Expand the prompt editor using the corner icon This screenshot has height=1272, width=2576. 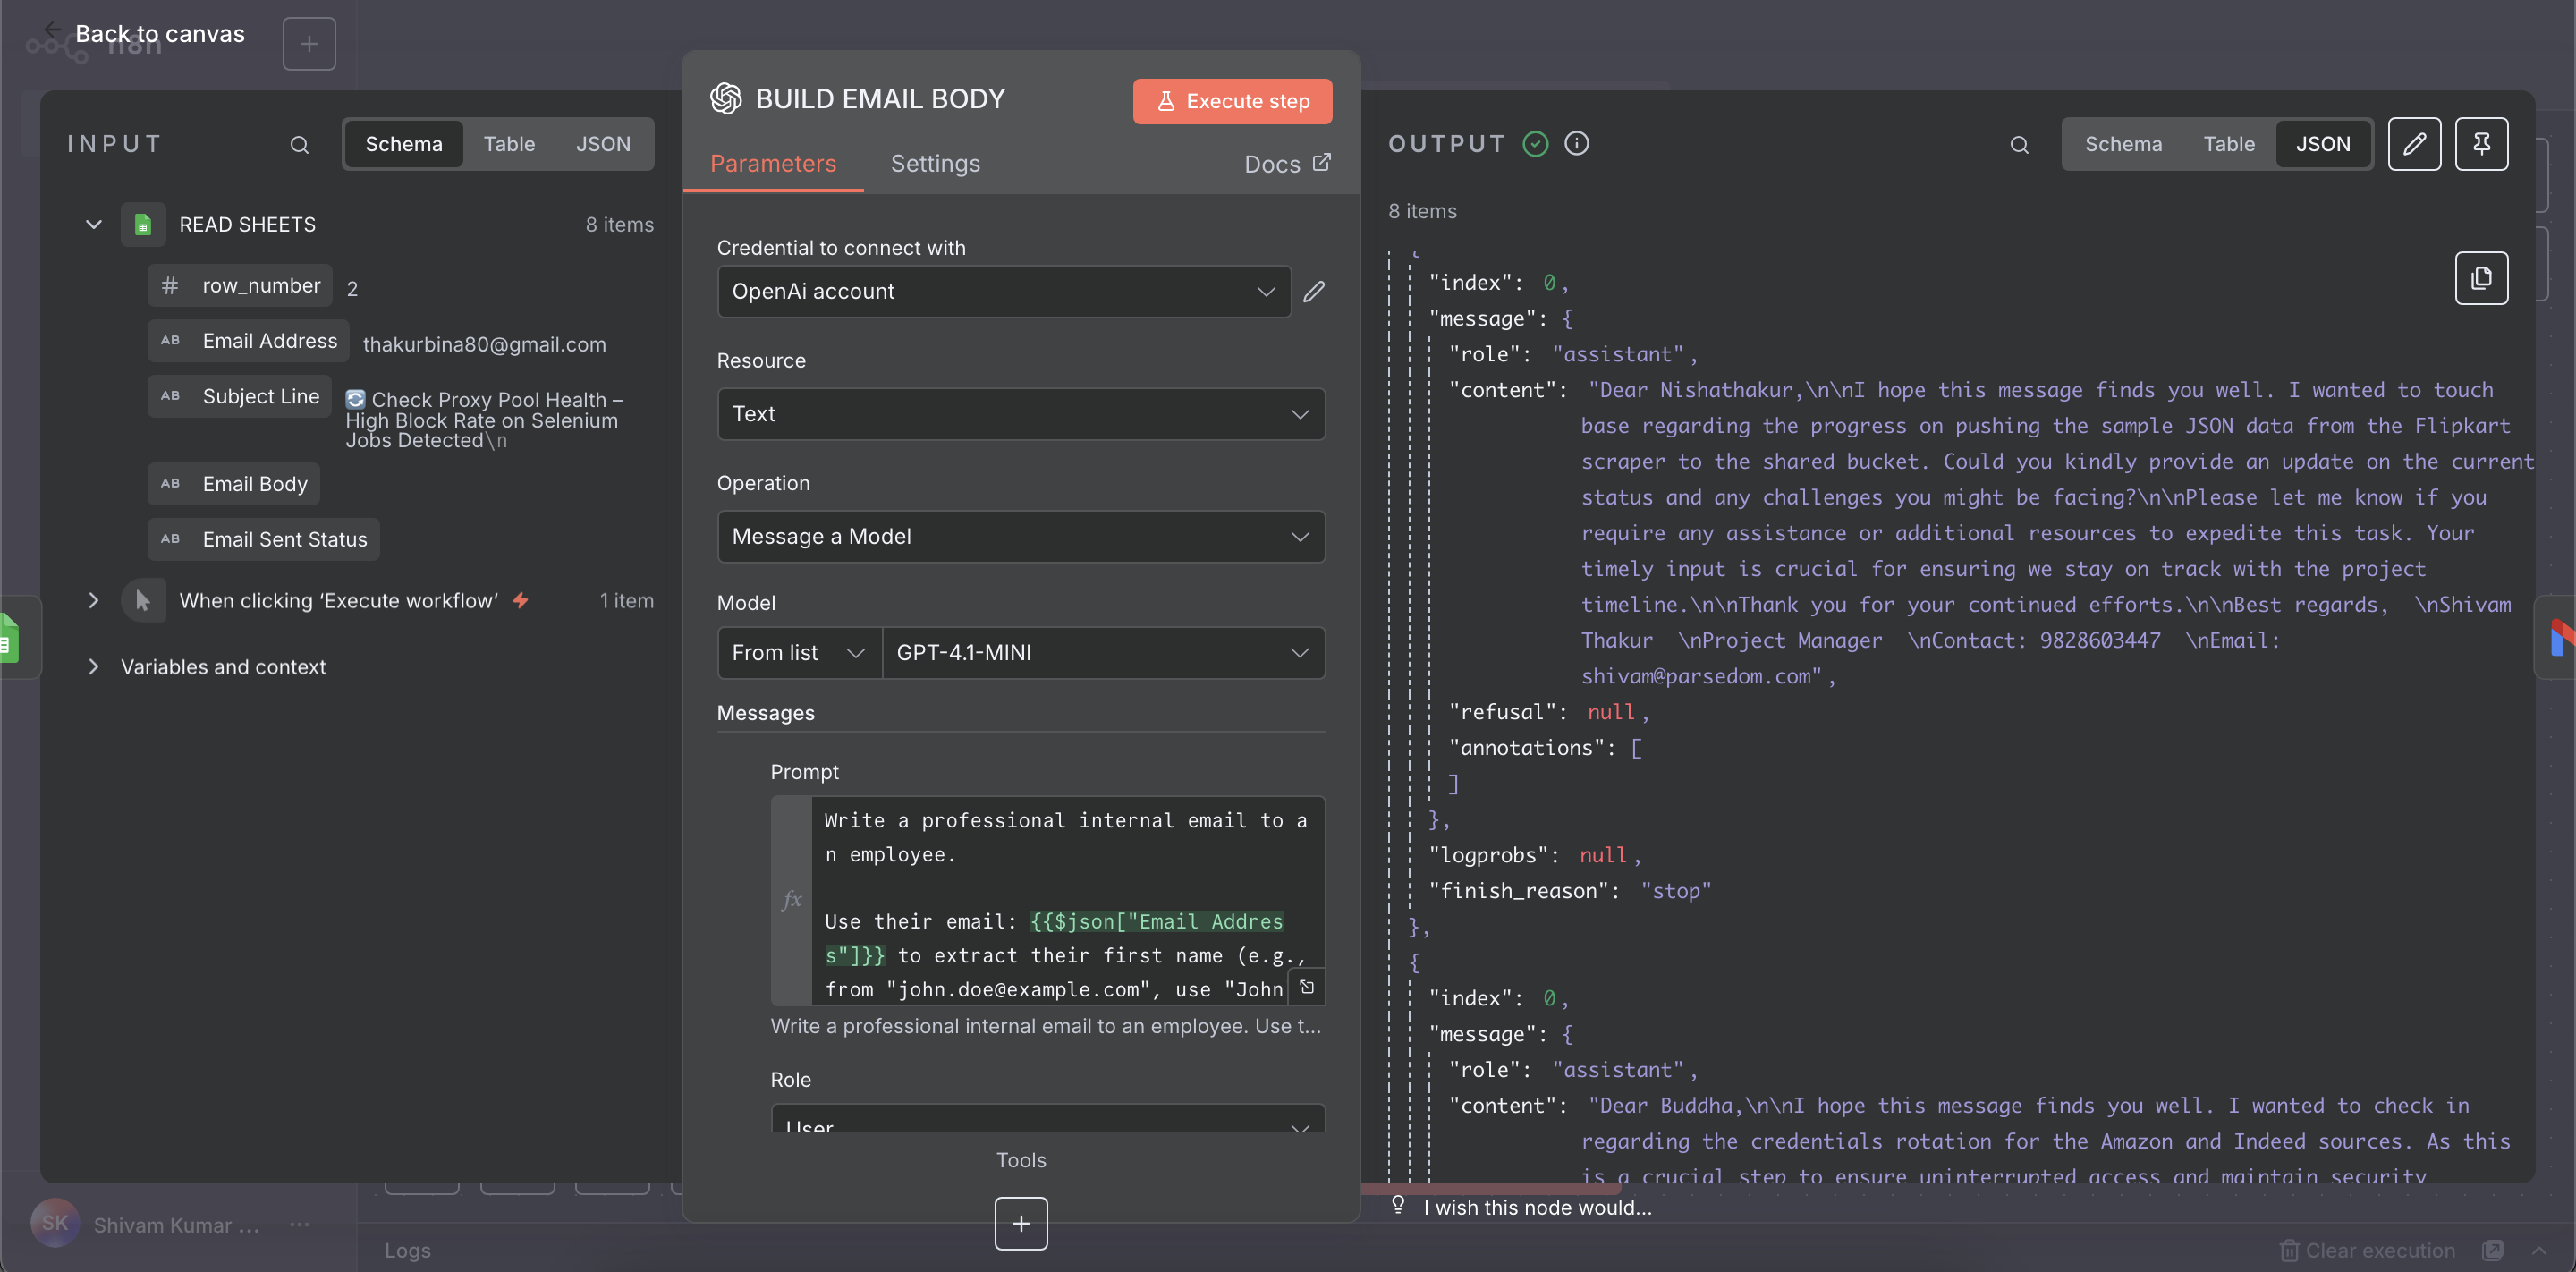(1306, 987)
